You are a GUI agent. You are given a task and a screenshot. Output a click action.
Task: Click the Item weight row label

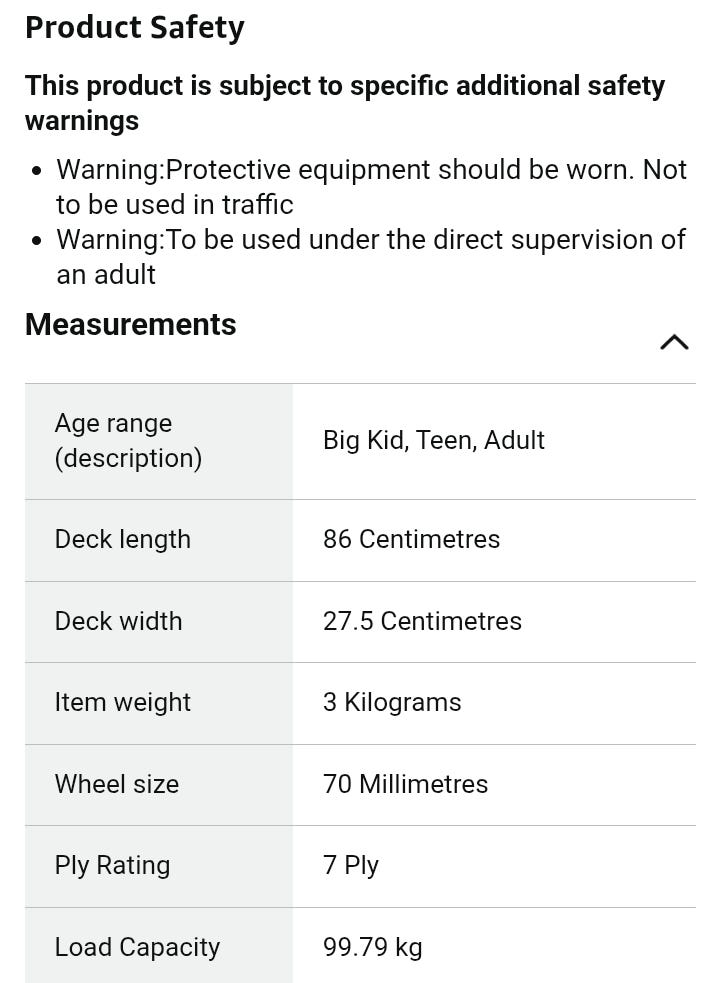pyautogui.click(x=122, y=703)
